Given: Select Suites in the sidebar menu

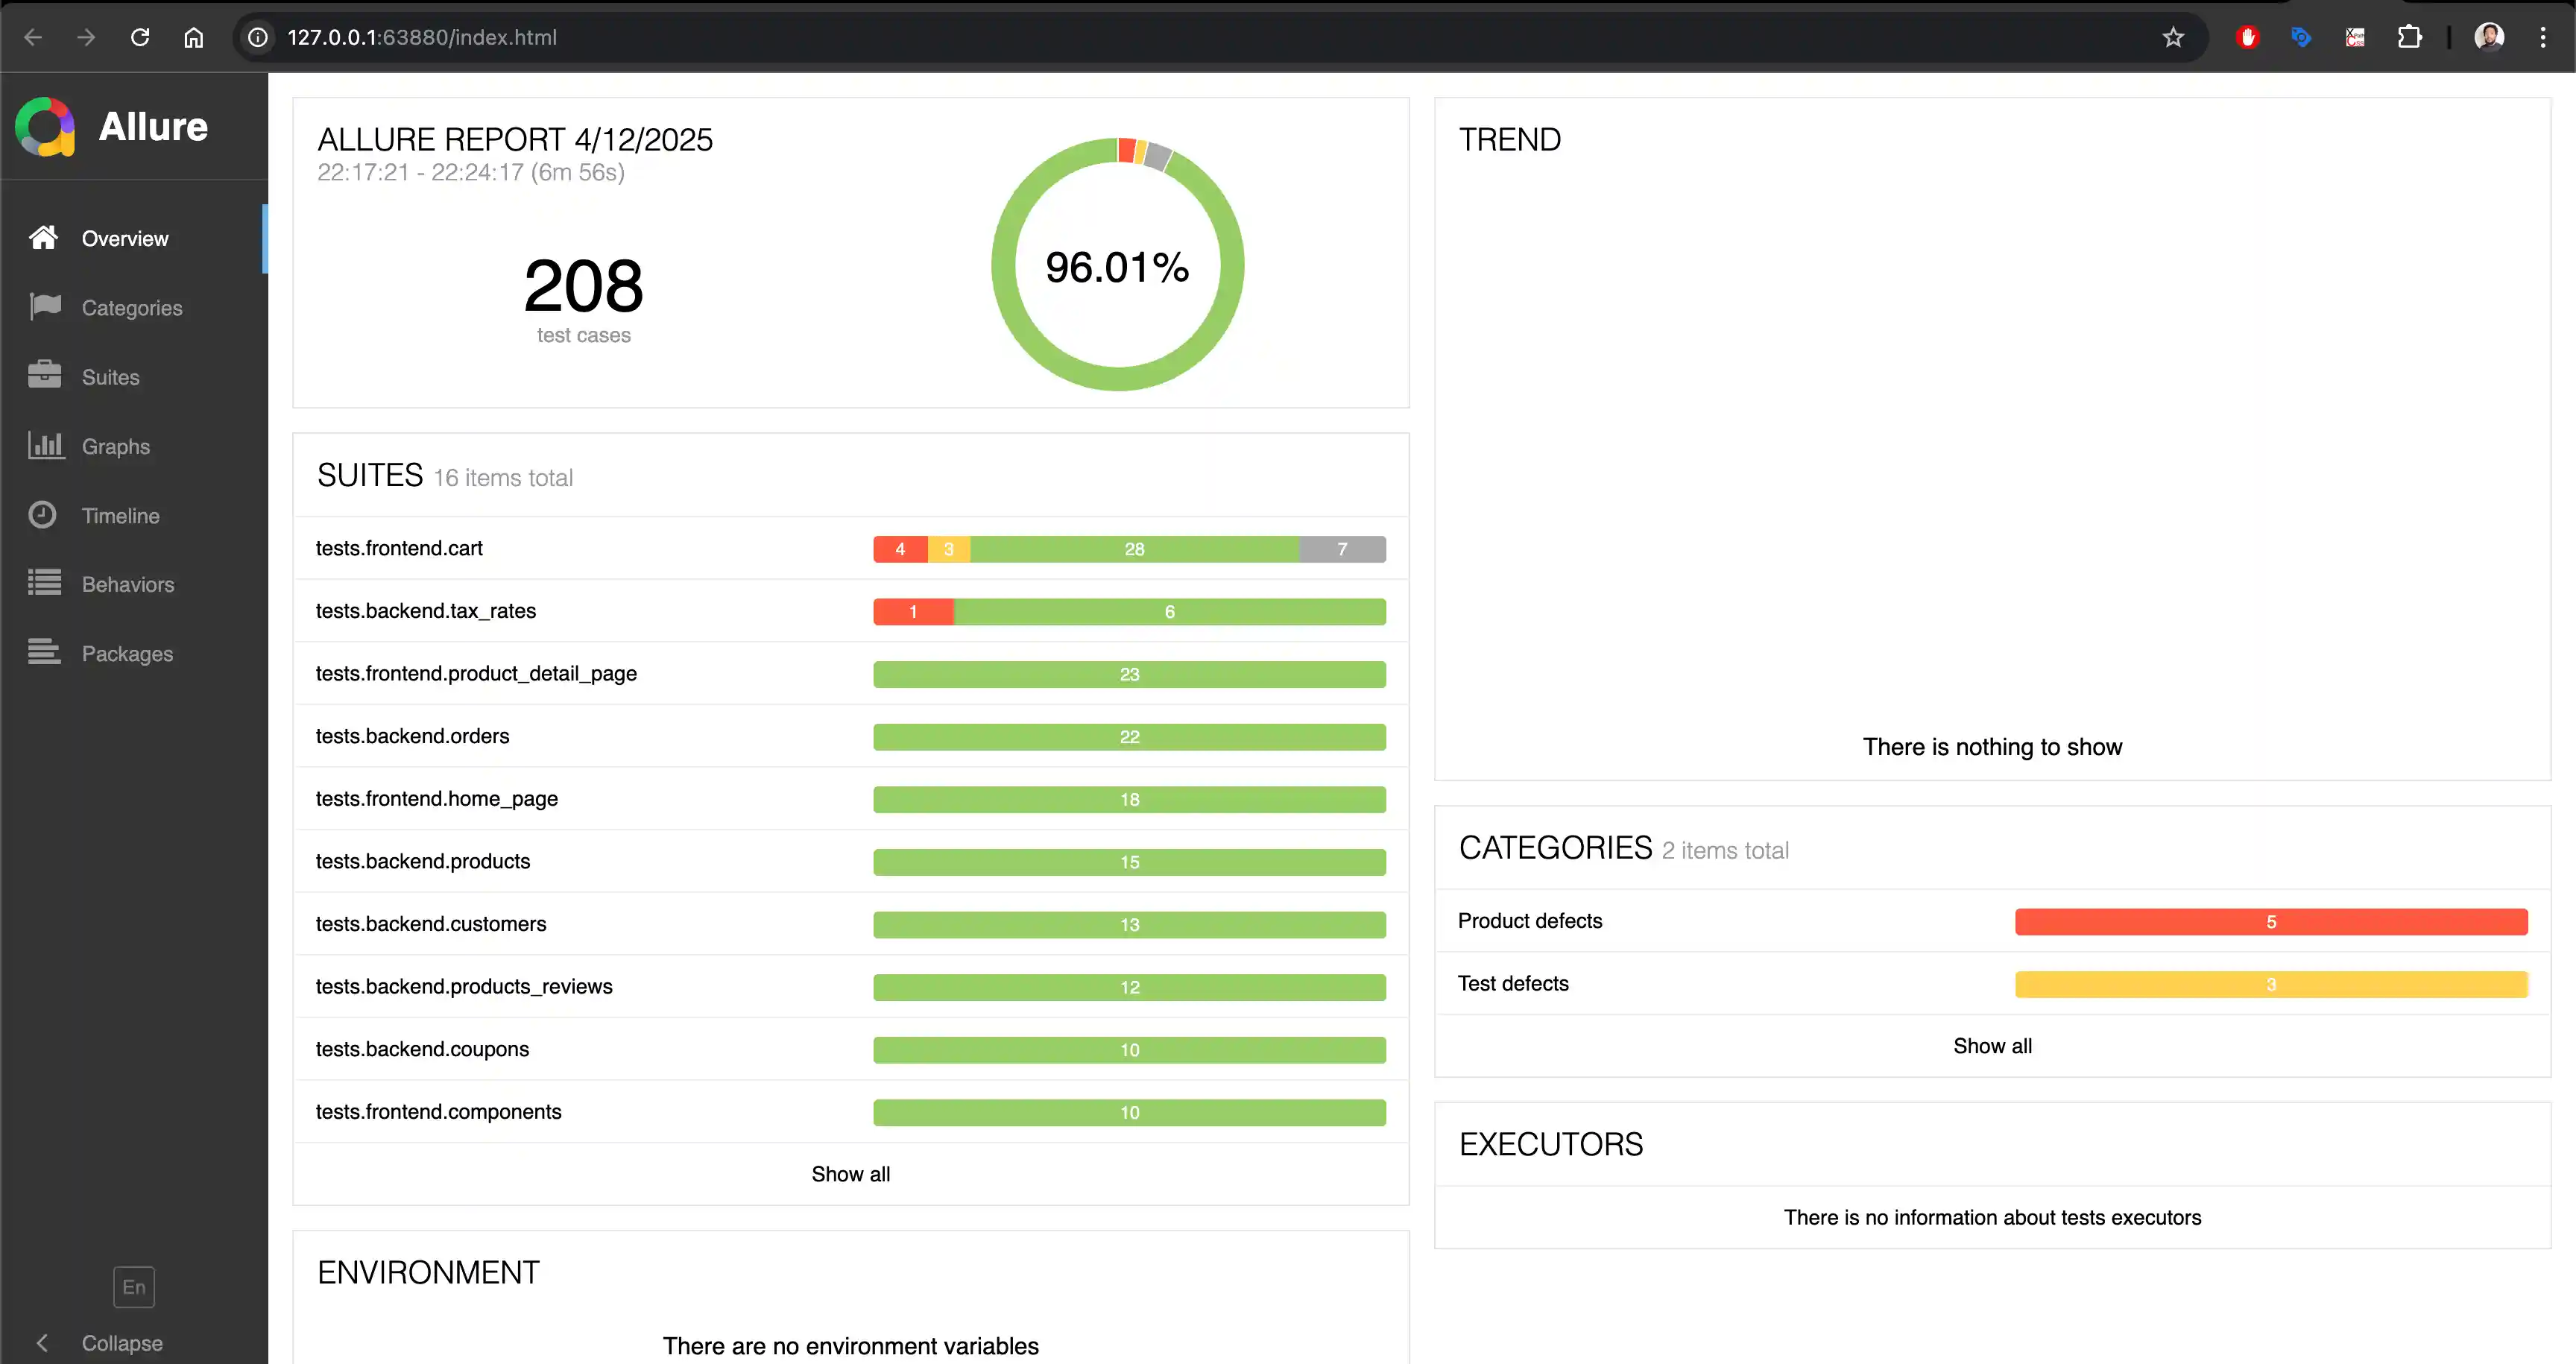Looking at the screenshot, I should [x=110, y=376].
